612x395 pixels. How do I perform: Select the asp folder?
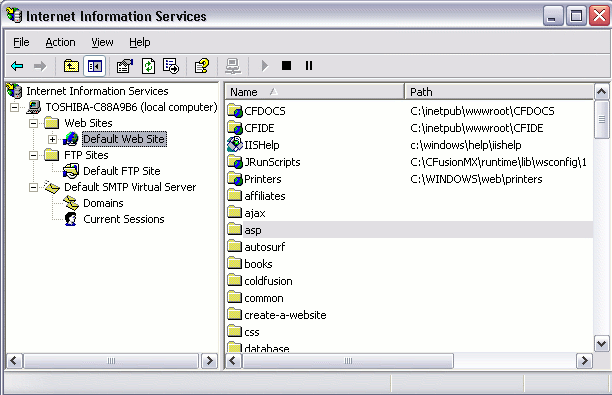tap(253, 230)
